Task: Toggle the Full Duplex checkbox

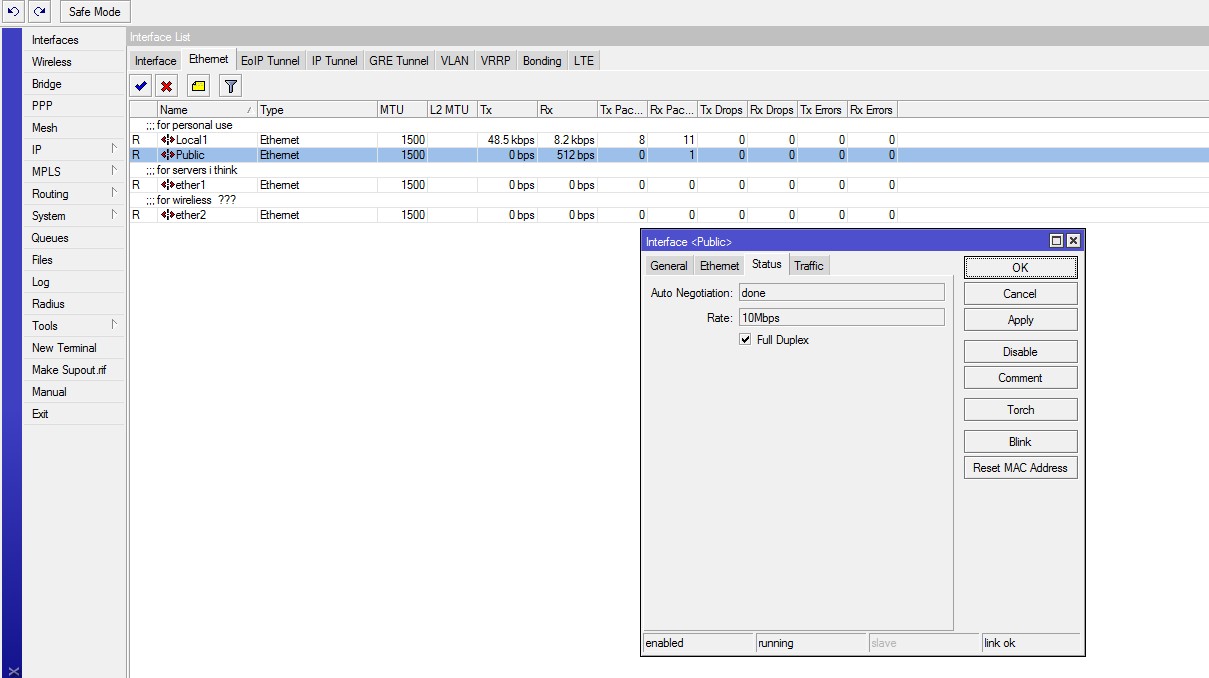Action: [745, 340]
